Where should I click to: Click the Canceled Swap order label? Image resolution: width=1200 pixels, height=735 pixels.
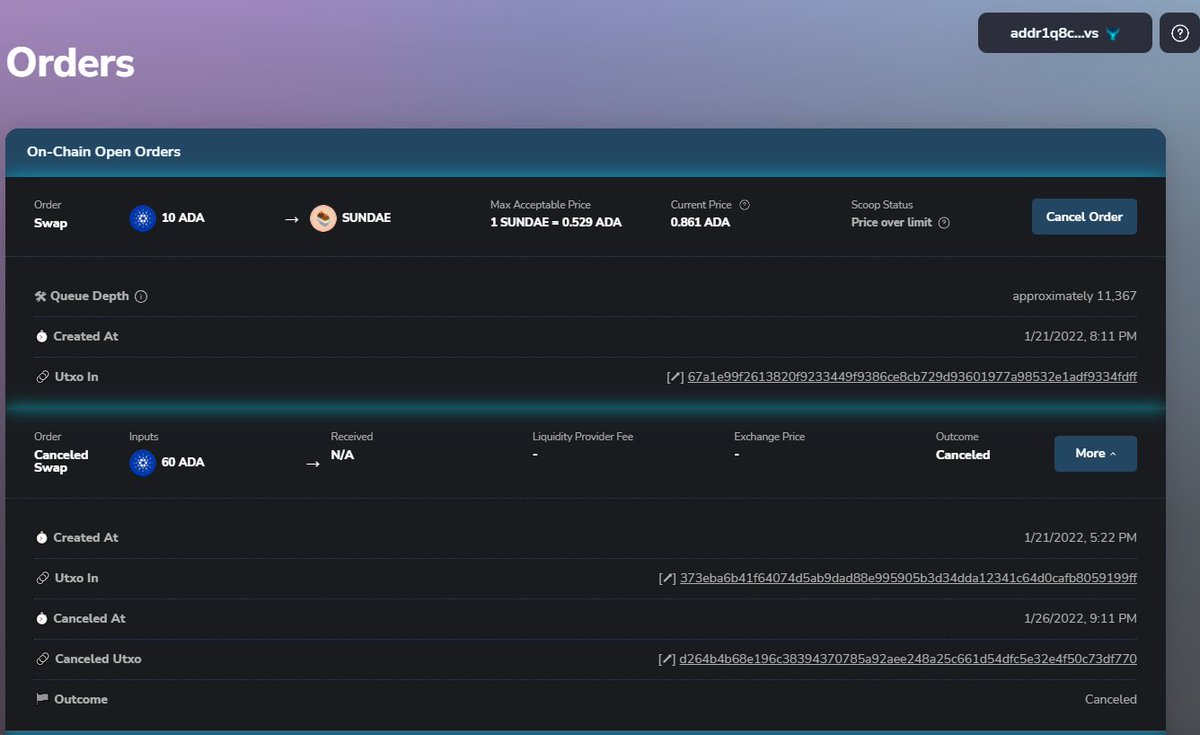click(x=61, y=461)
